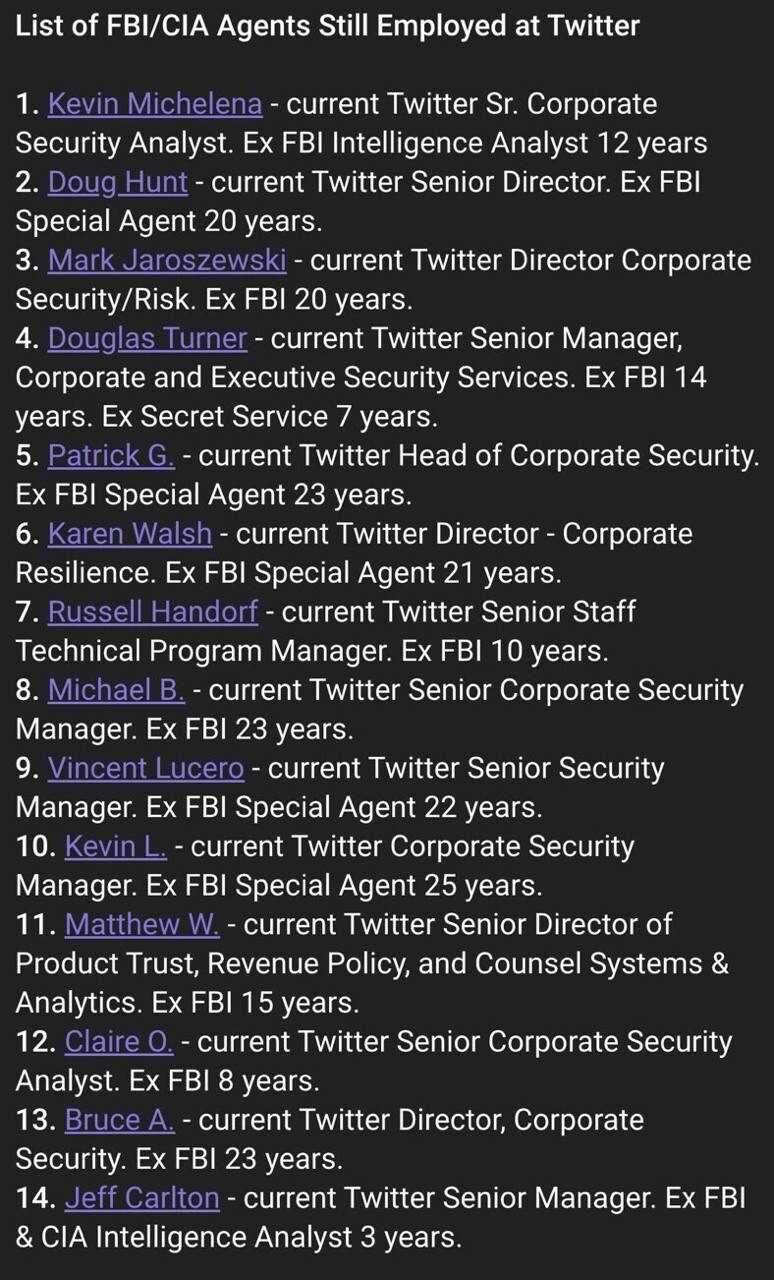774x1280 pixels.
Task: Follow the Douglas Turner link
Action: 147,338
